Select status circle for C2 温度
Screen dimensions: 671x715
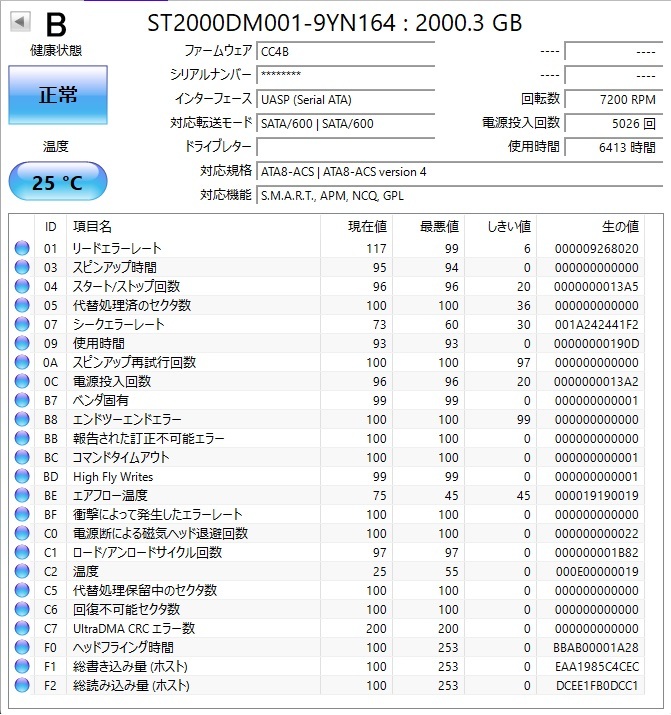coord(22,571)
